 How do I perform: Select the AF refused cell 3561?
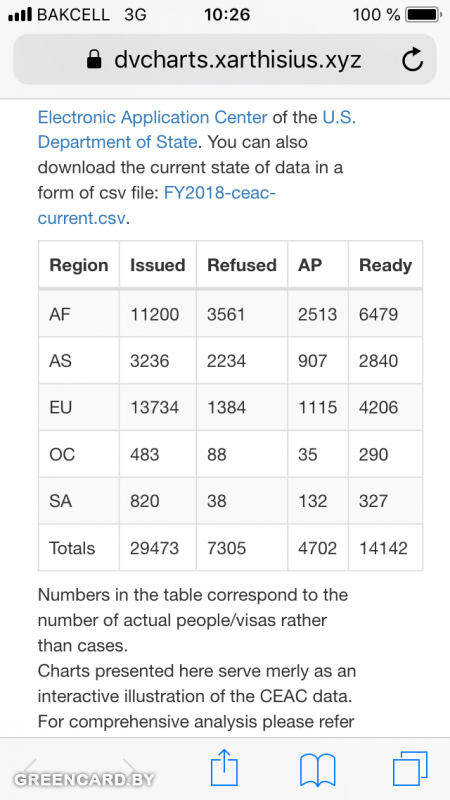tap(226, 314)
